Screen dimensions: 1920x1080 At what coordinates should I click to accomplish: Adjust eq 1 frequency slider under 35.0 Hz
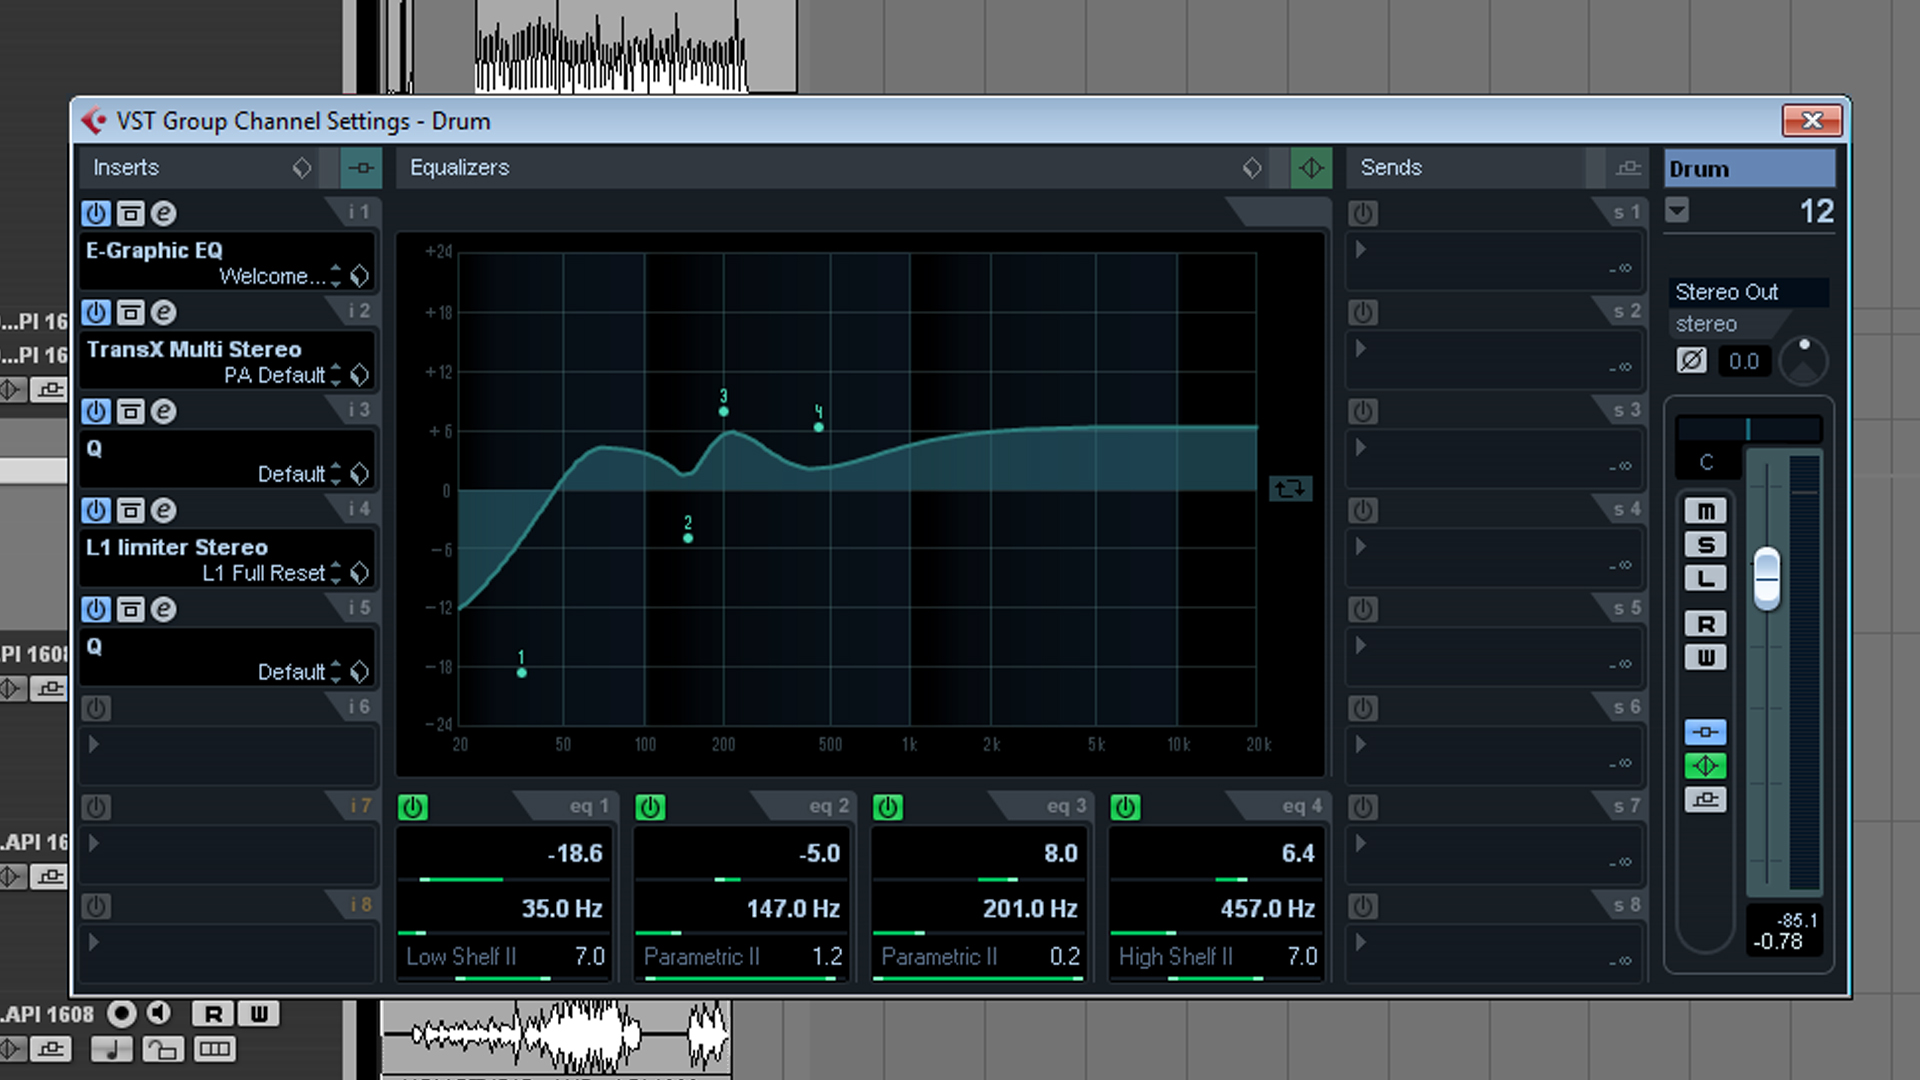point(504,933)
